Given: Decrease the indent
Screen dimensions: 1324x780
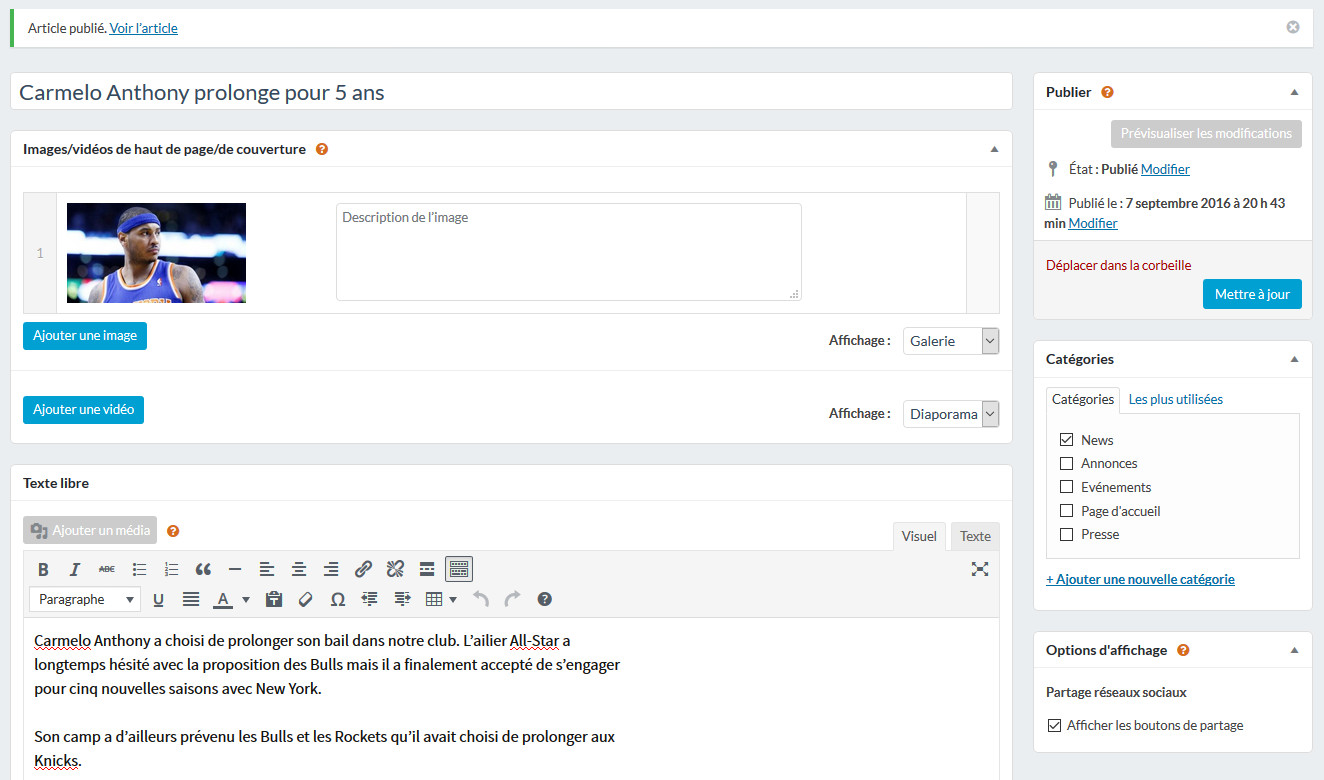Looking at the screenshot, I should [370, 599].
